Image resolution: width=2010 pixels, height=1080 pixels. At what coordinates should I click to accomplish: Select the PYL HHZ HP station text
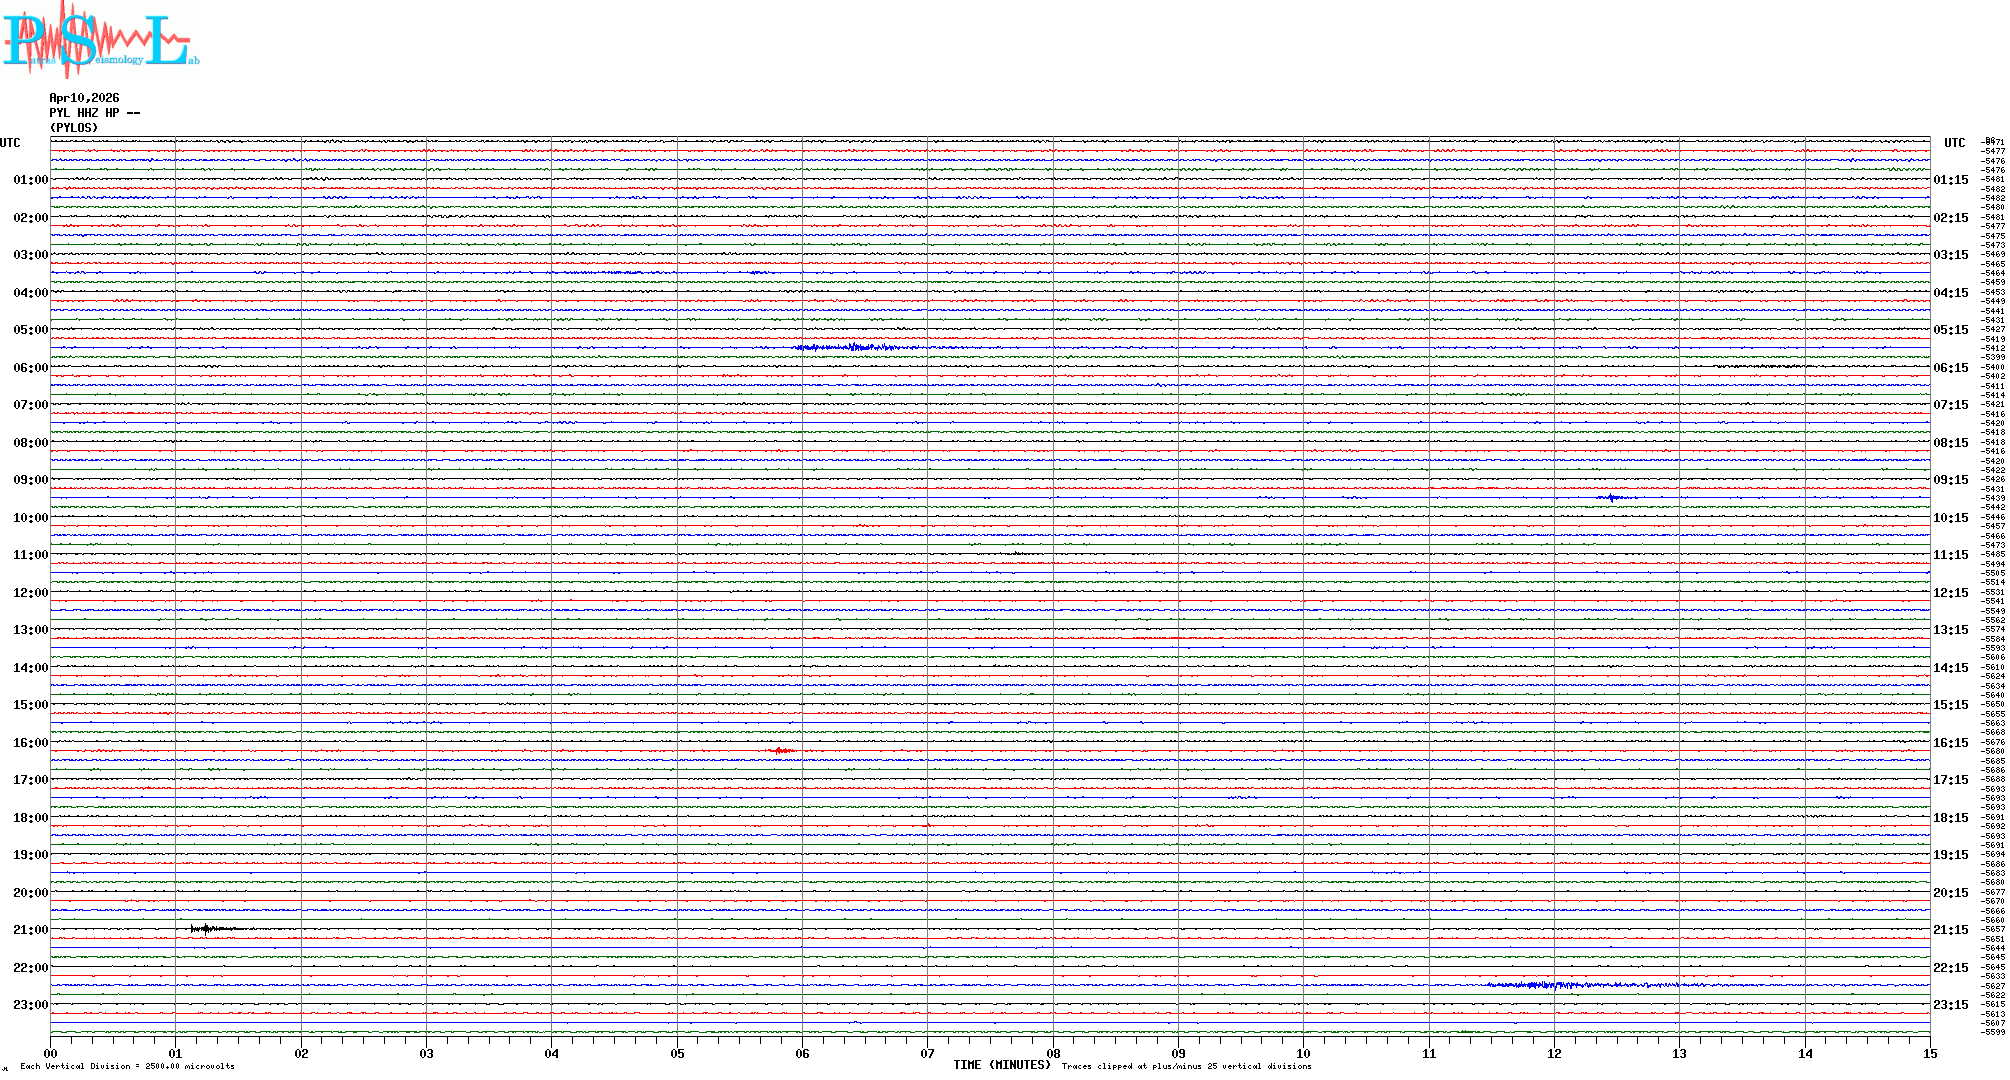[x=94, y=113]
